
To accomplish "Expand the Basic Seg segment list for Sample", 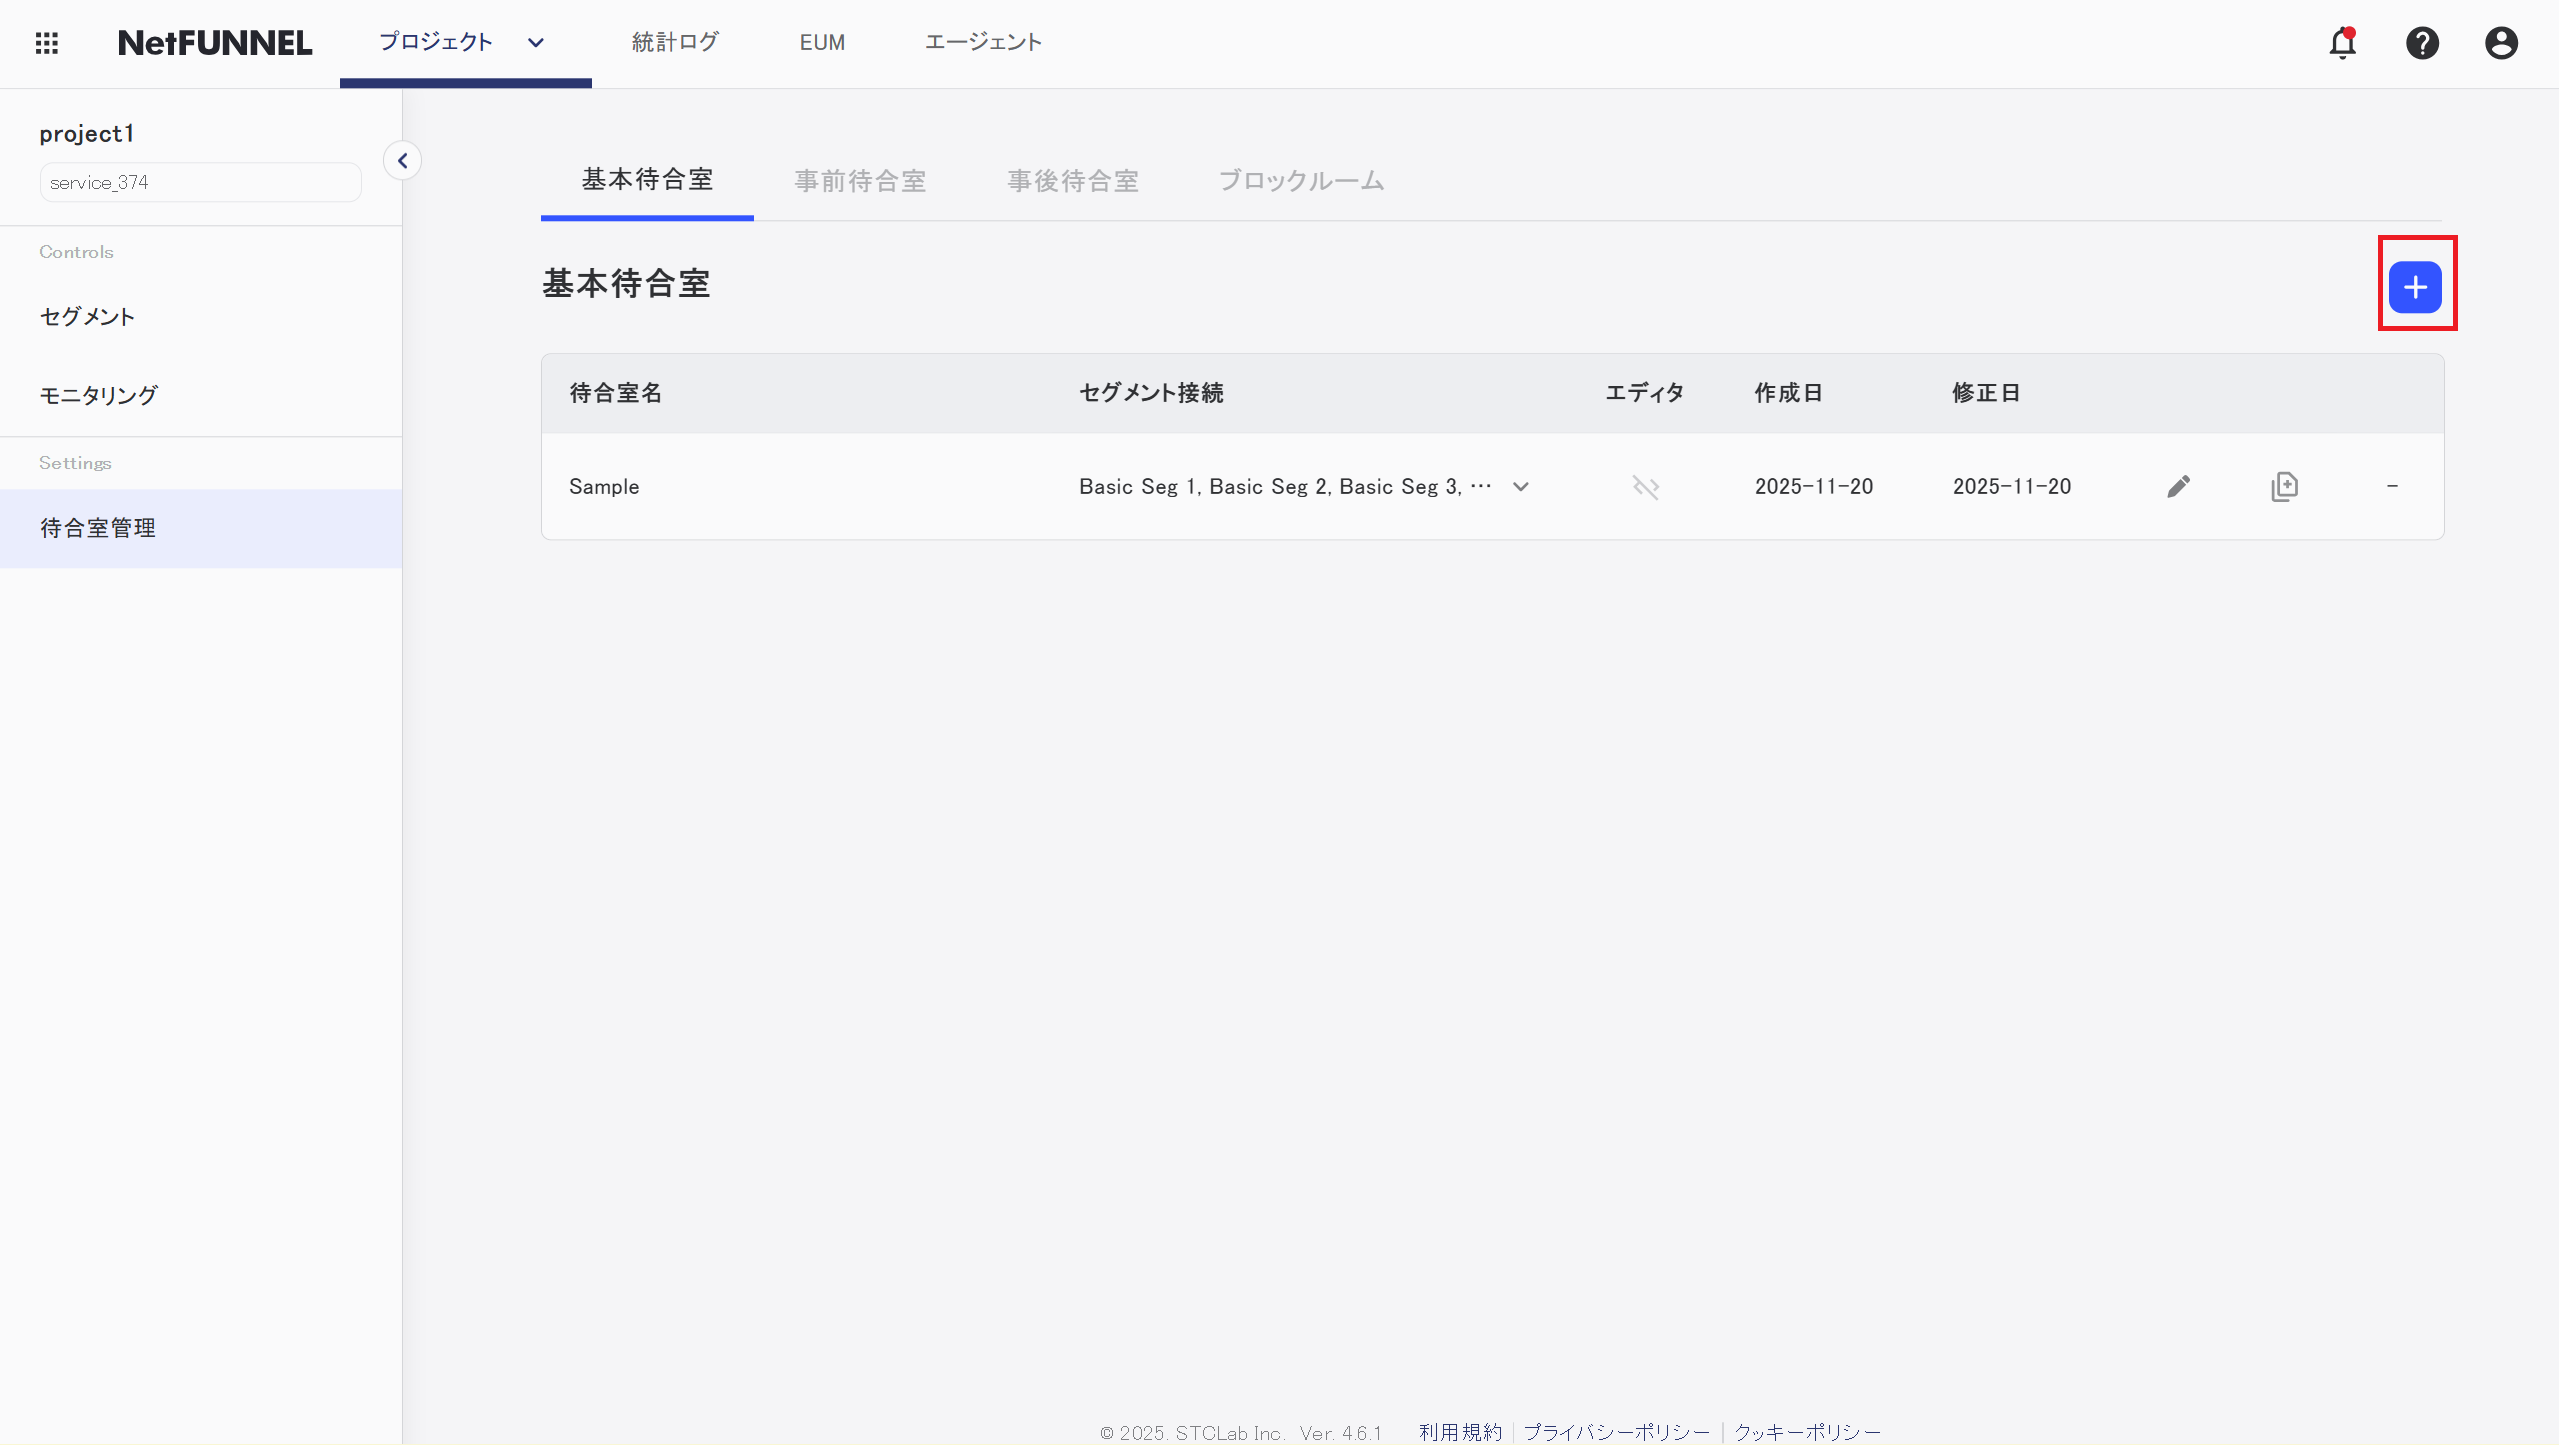I will (x=1520, y=487).
